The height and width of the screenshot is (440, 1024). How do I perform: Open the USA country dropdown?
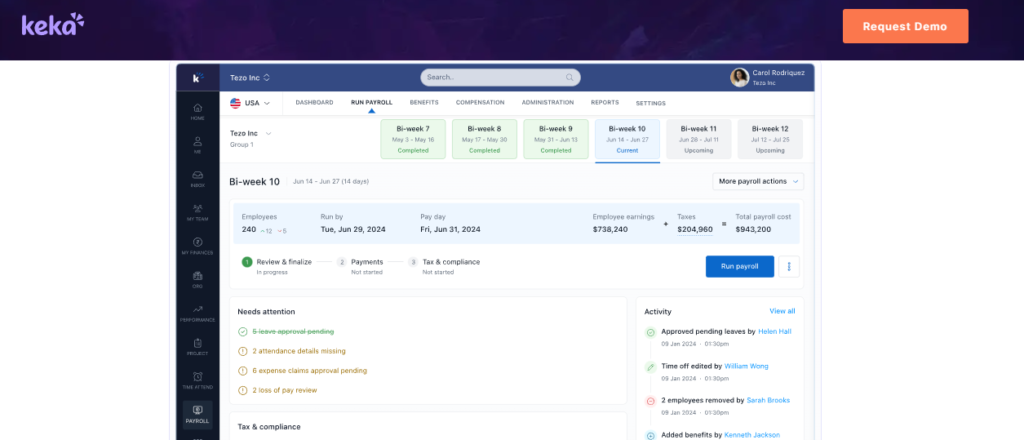click(250, 103)
